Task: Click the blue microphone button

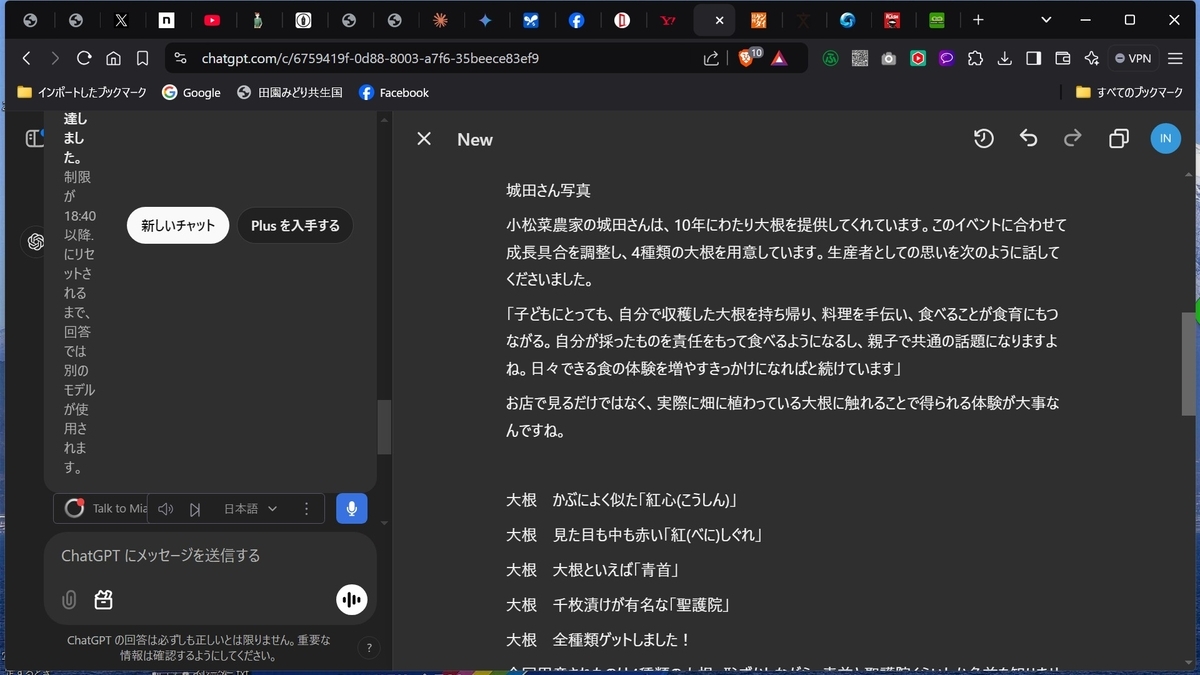Action: (x=352, y=508)
